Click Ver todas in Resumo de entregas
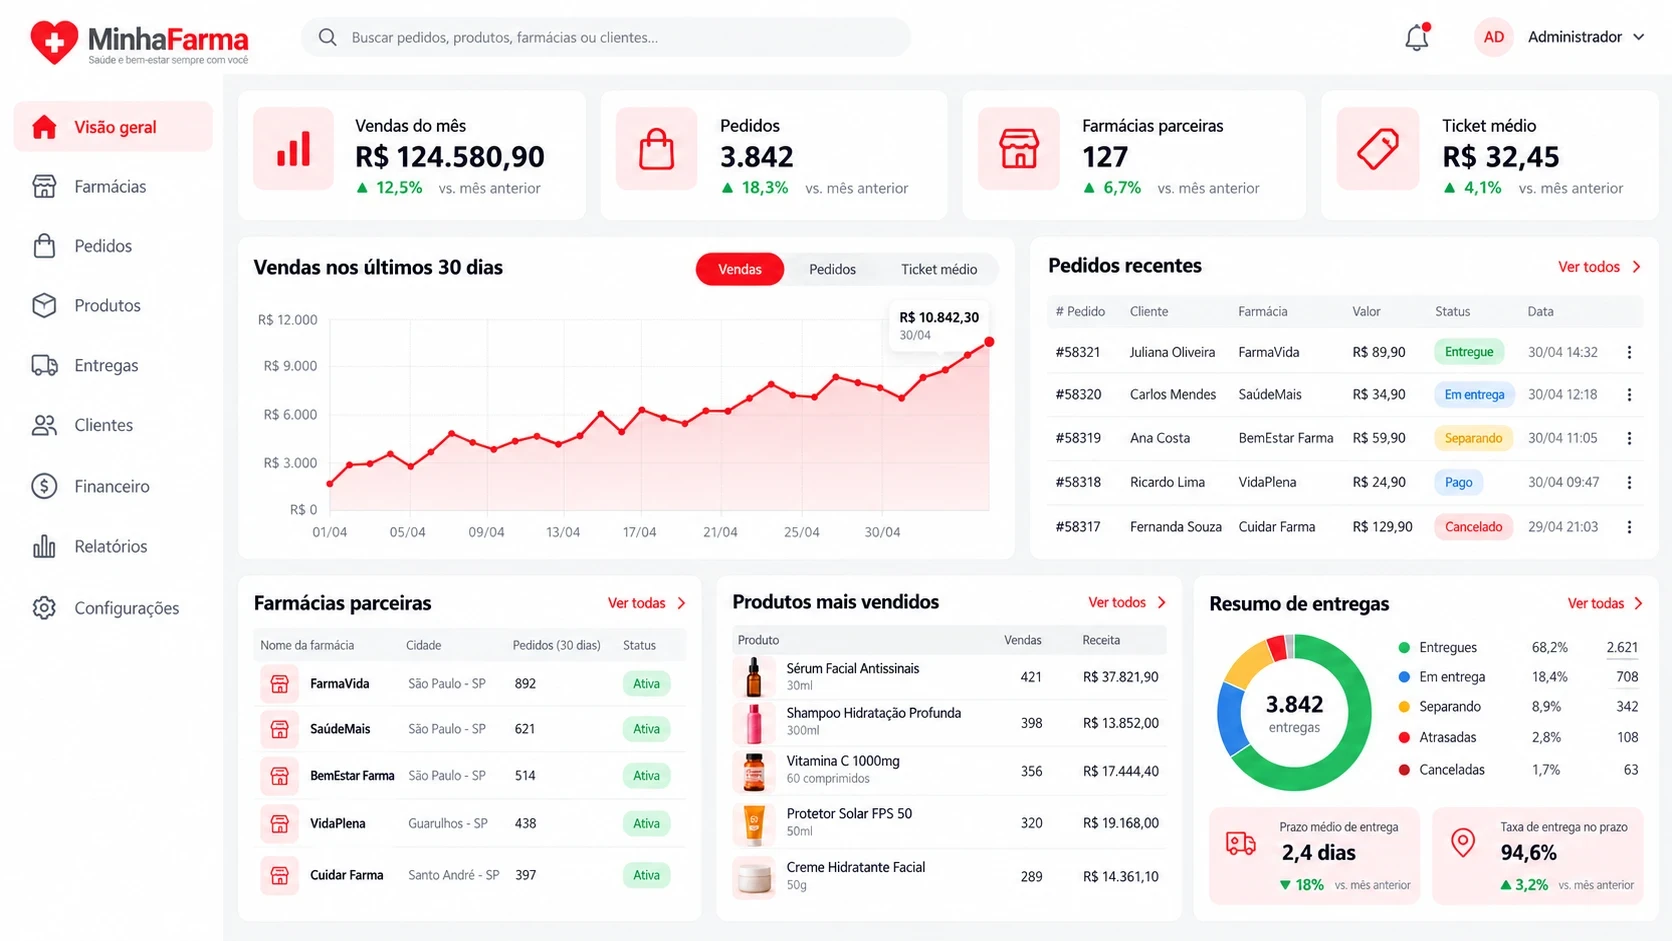This screenshot has width=1672, height=941. click(1605, 603)
